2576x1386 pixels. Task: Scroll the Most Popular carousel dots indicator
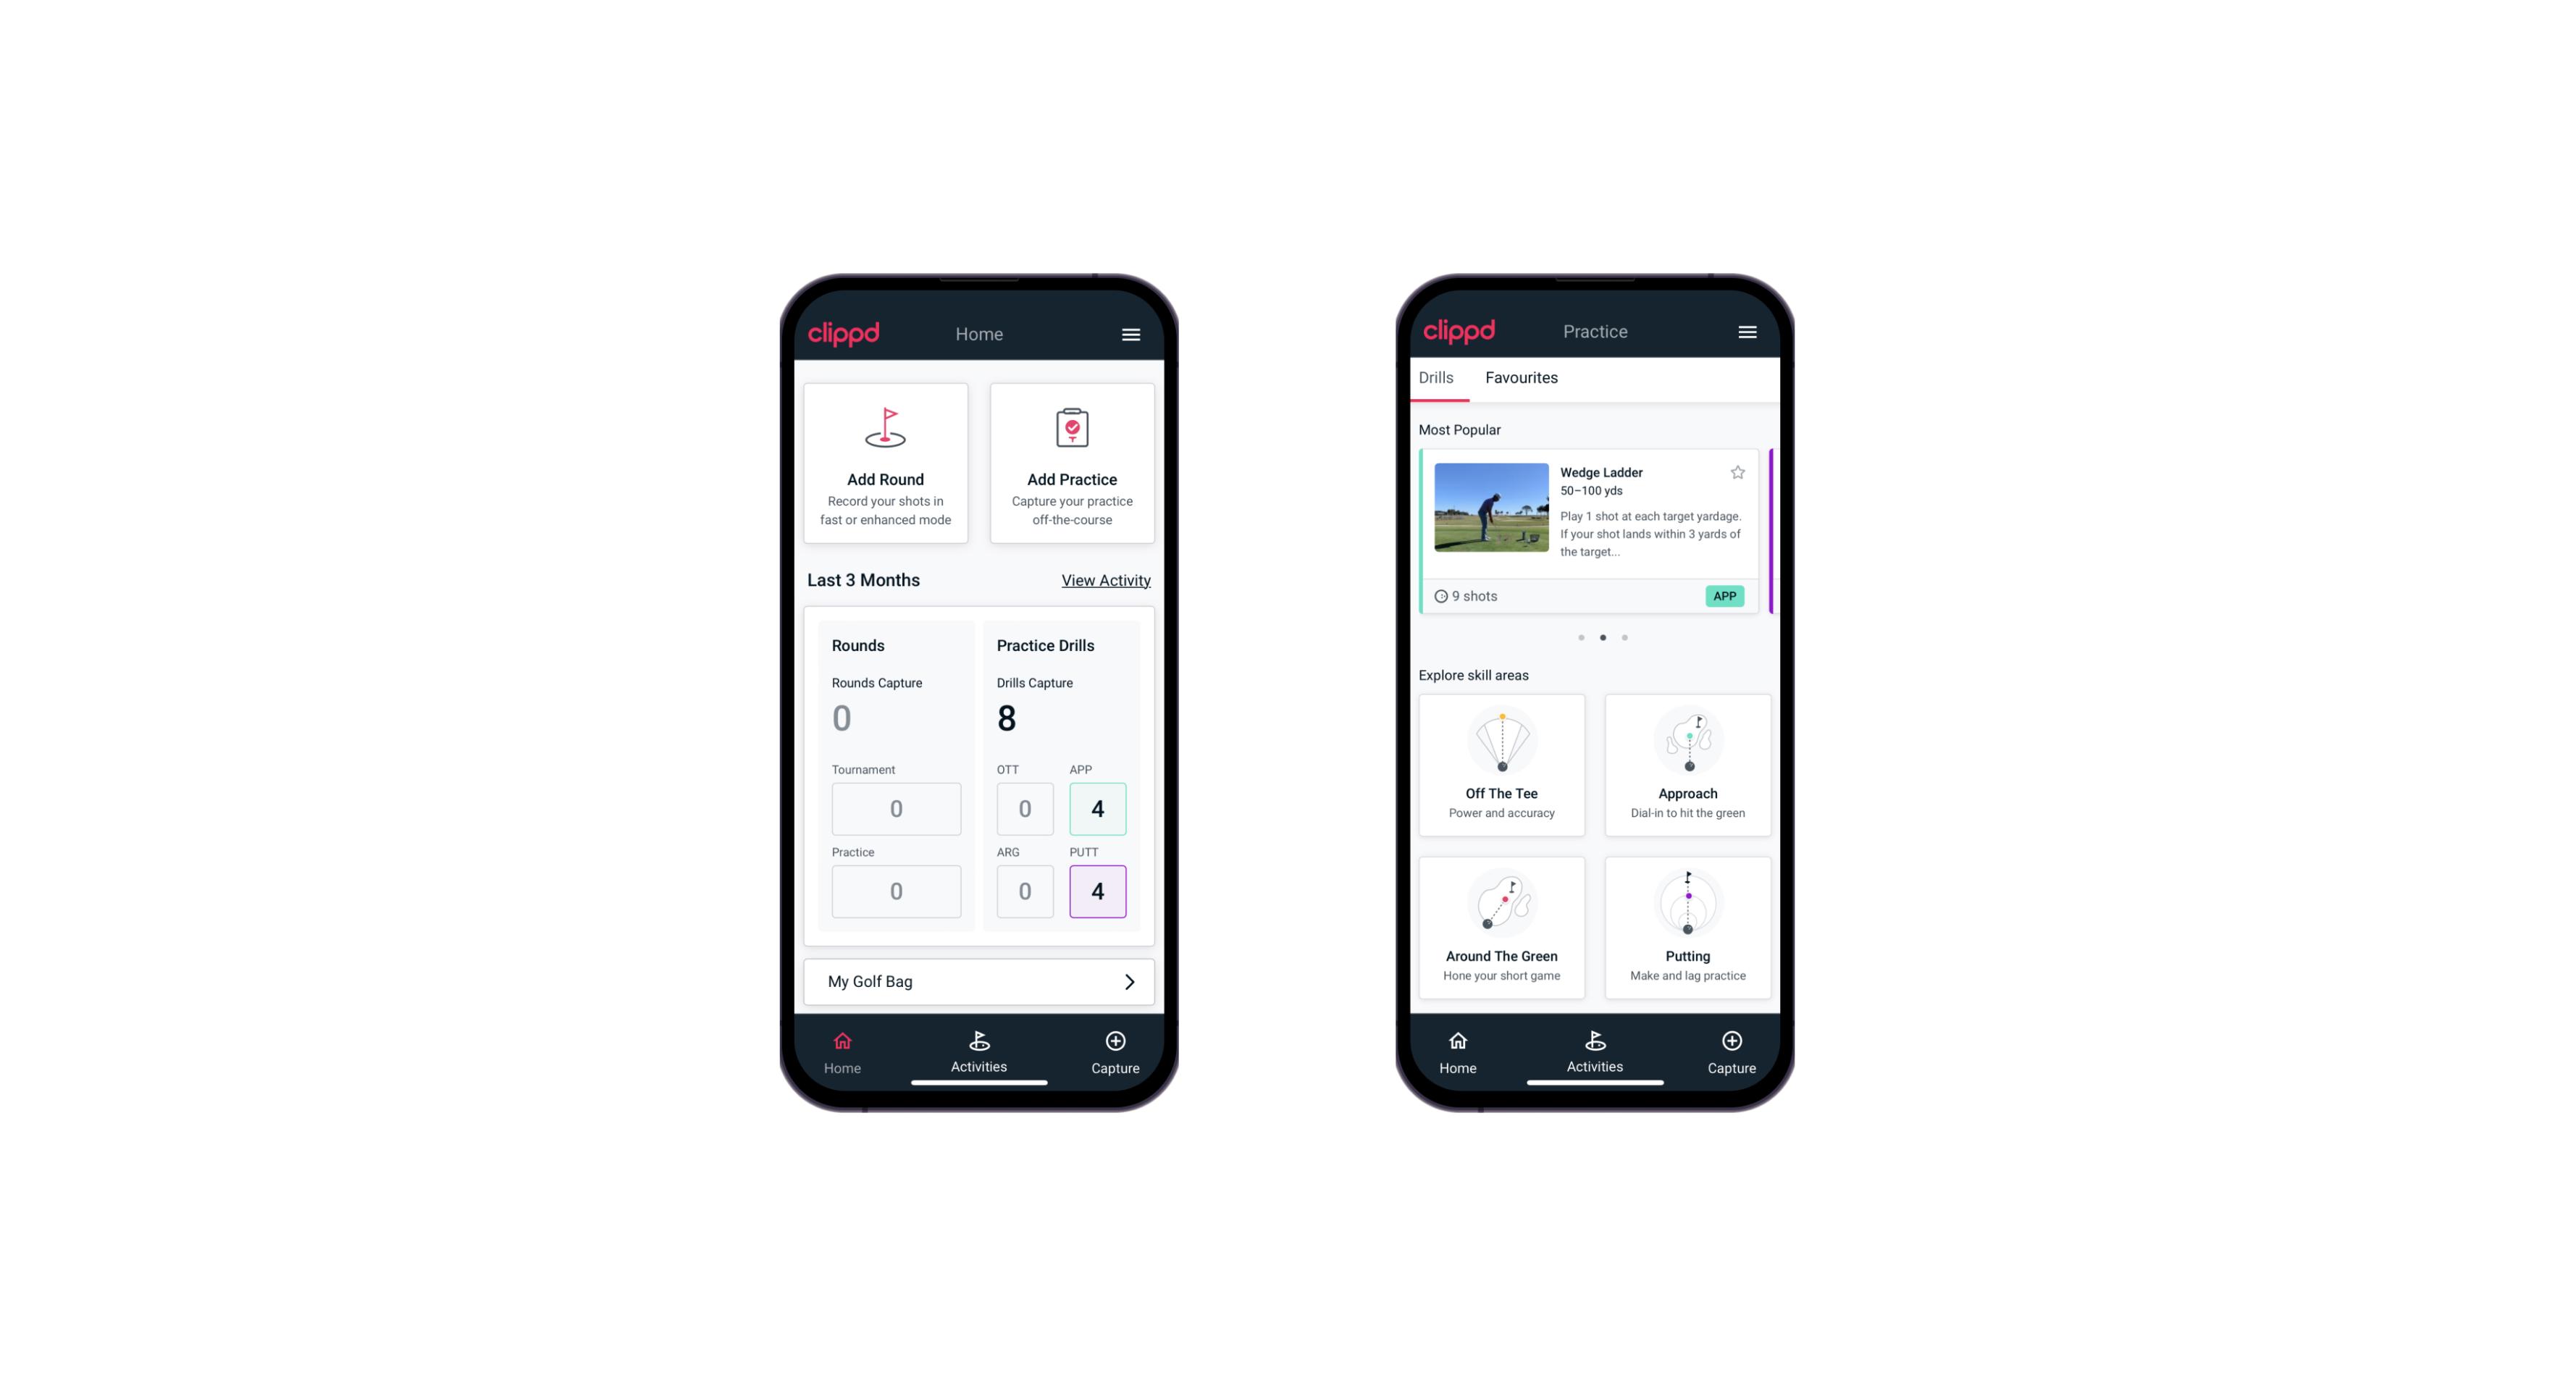1601,637
